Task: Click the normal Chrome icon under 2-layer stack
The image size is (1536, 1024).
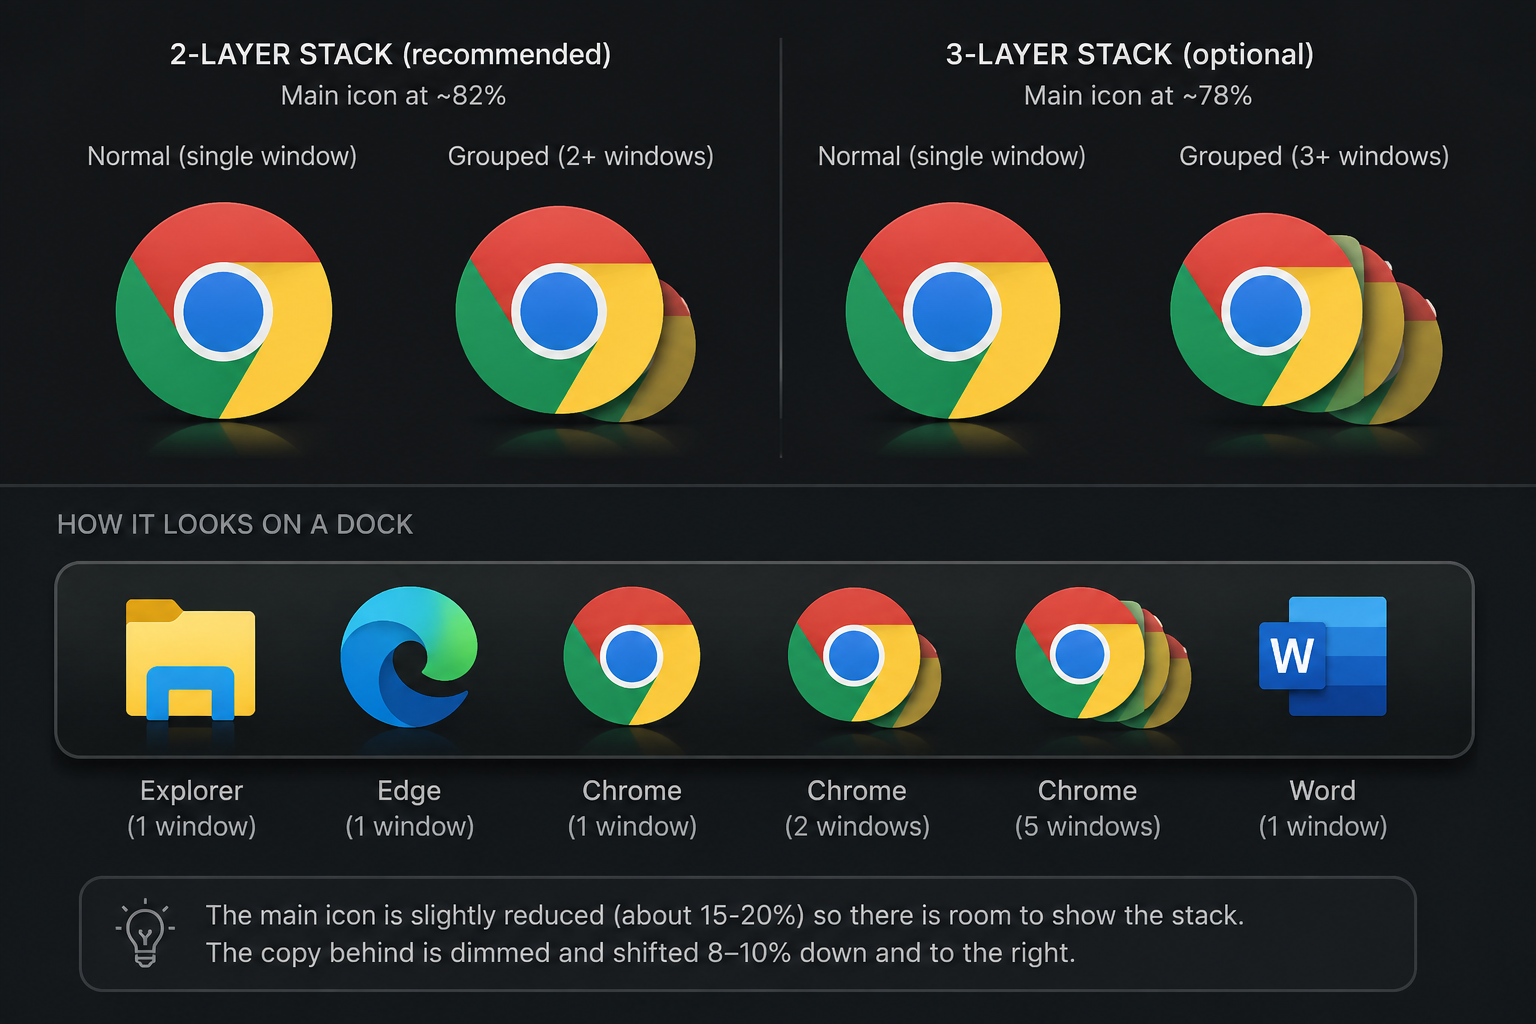Action: pos(224,310)
